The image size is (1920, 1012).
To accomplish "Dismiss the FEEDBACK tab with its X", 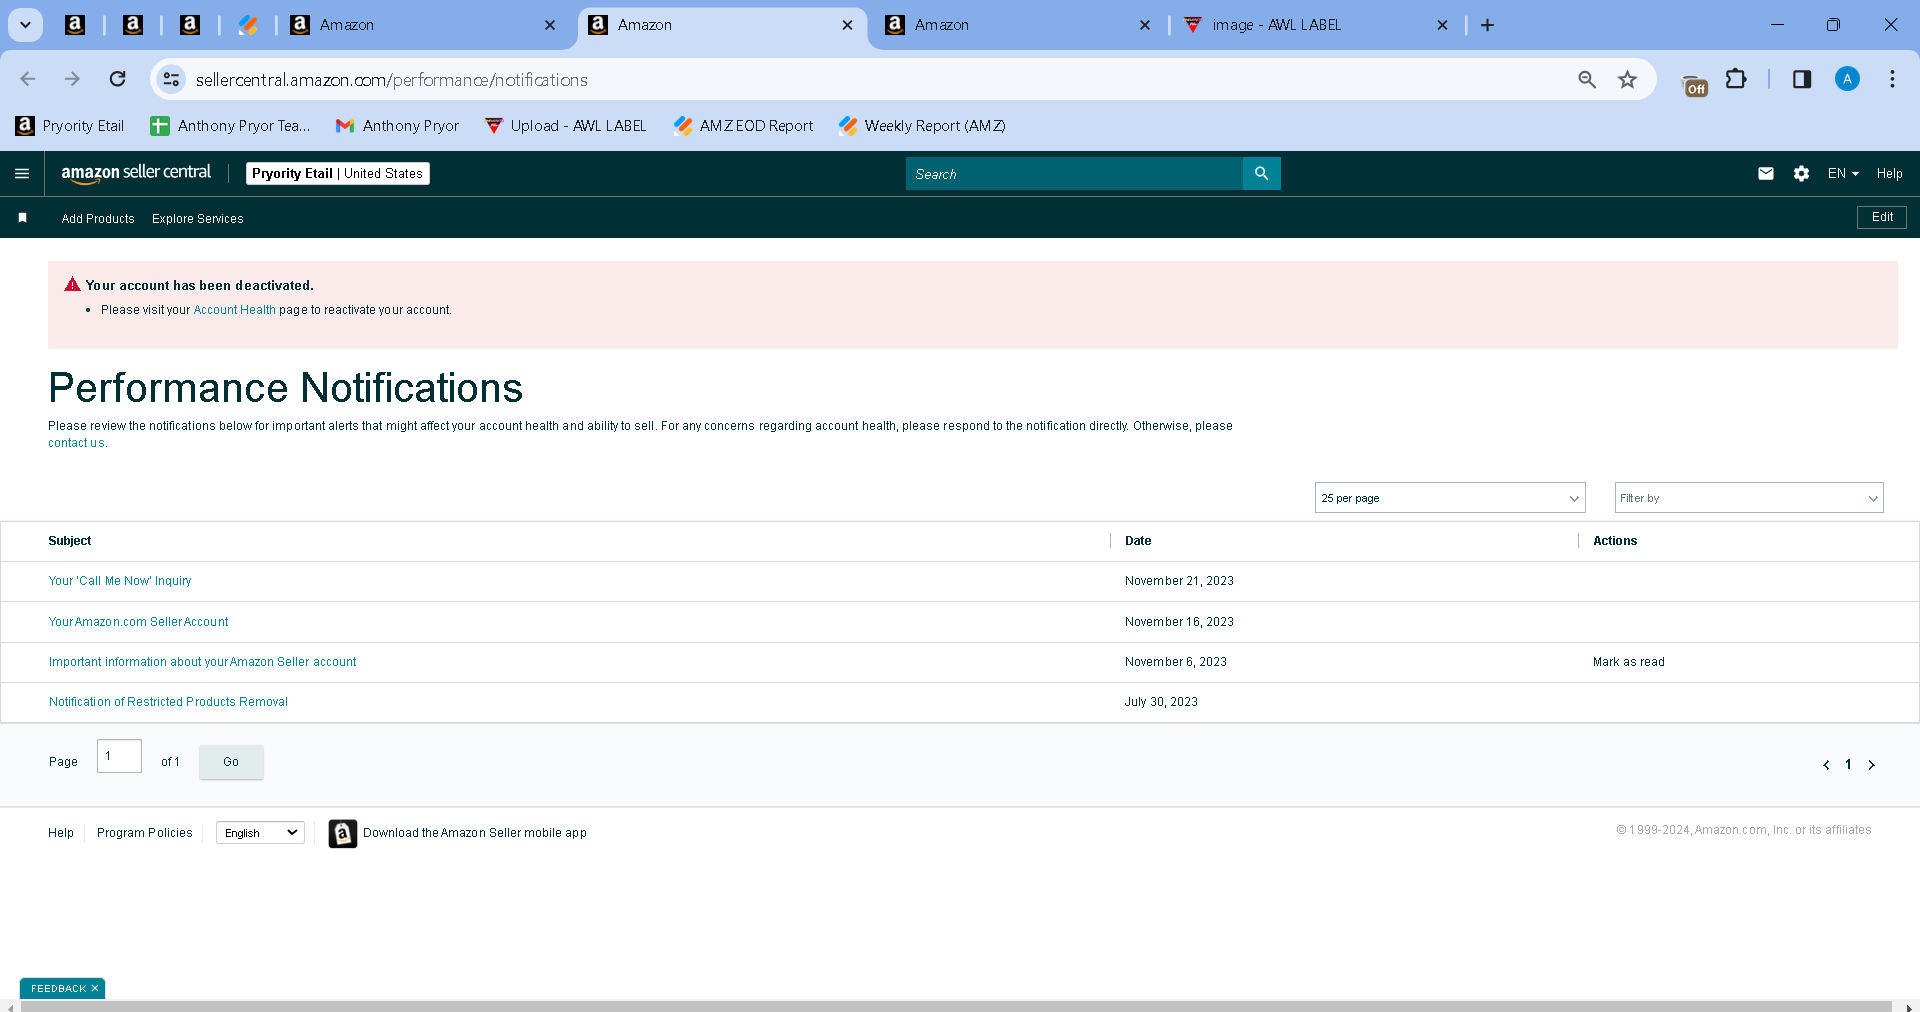I will pyautogui.click(x=95, y=989).
